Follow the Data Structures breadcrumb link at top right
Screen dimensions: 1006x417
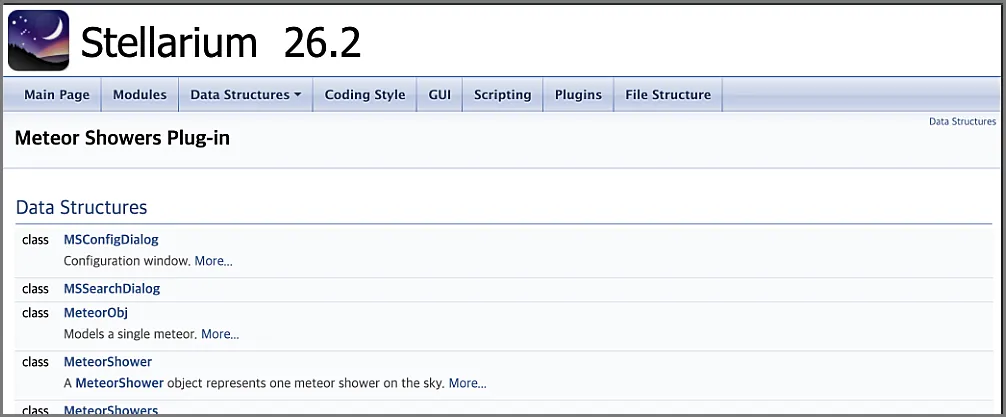coord(962,121)
